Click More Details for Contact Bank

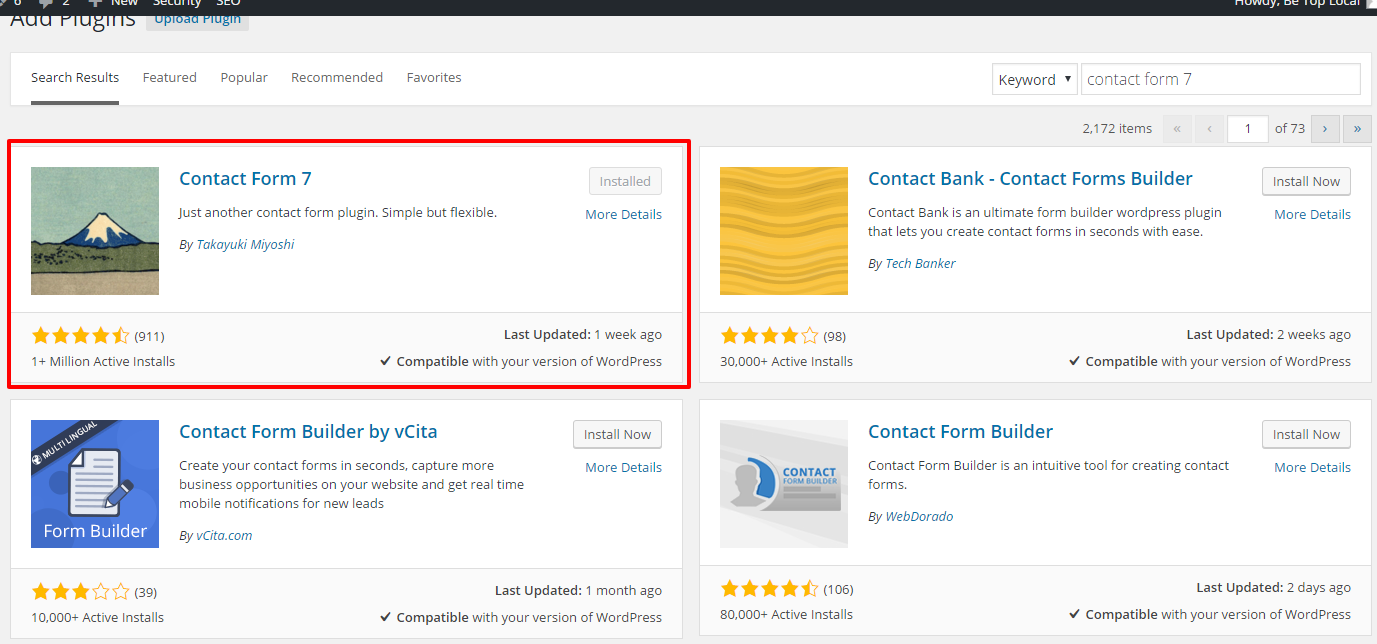coord(1312,214)
